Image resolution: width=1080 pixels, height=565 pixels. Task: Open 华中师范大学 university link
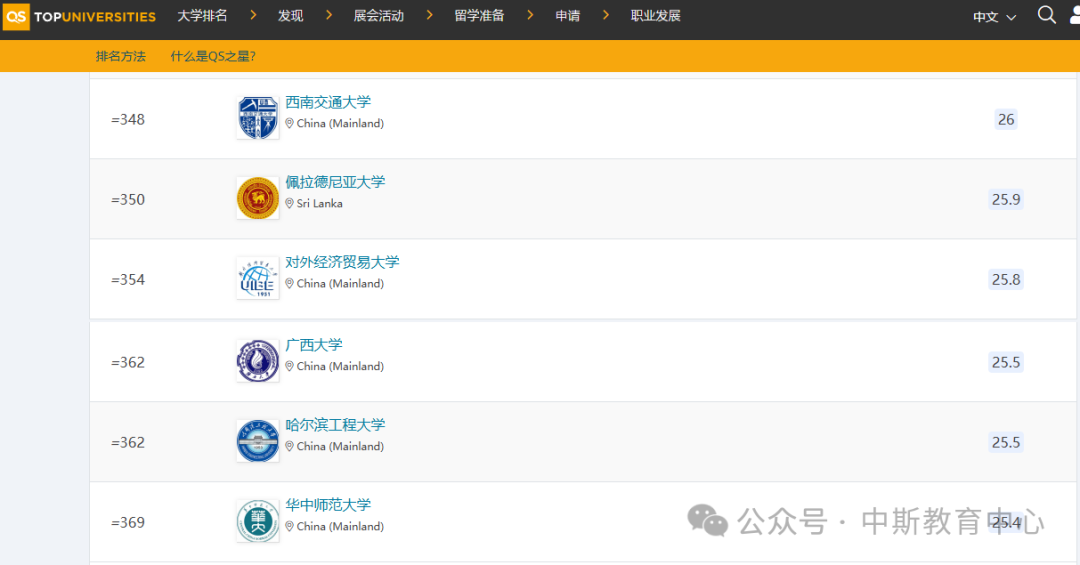328,504
